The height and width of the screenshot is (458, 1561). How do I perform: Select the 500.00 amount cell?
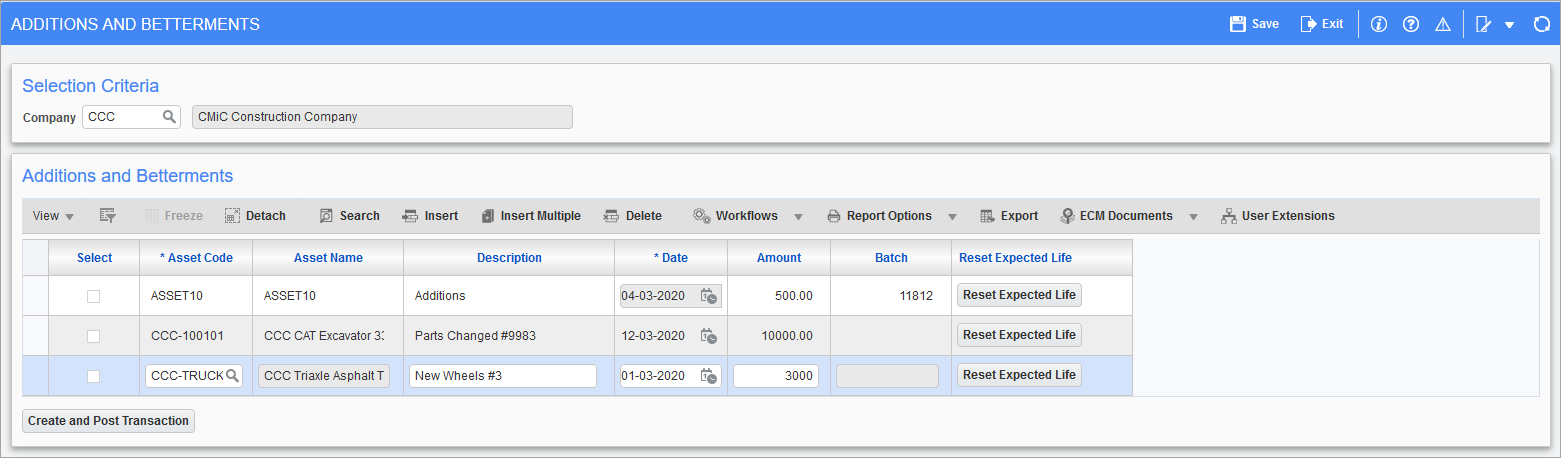tap(779, 296)
